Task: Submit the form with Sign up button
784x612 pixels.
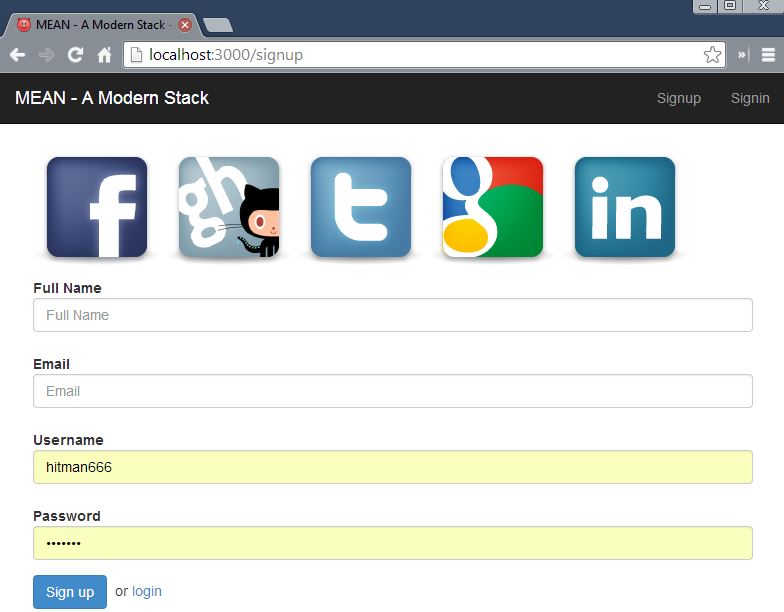Action: (x=70, y=592)
